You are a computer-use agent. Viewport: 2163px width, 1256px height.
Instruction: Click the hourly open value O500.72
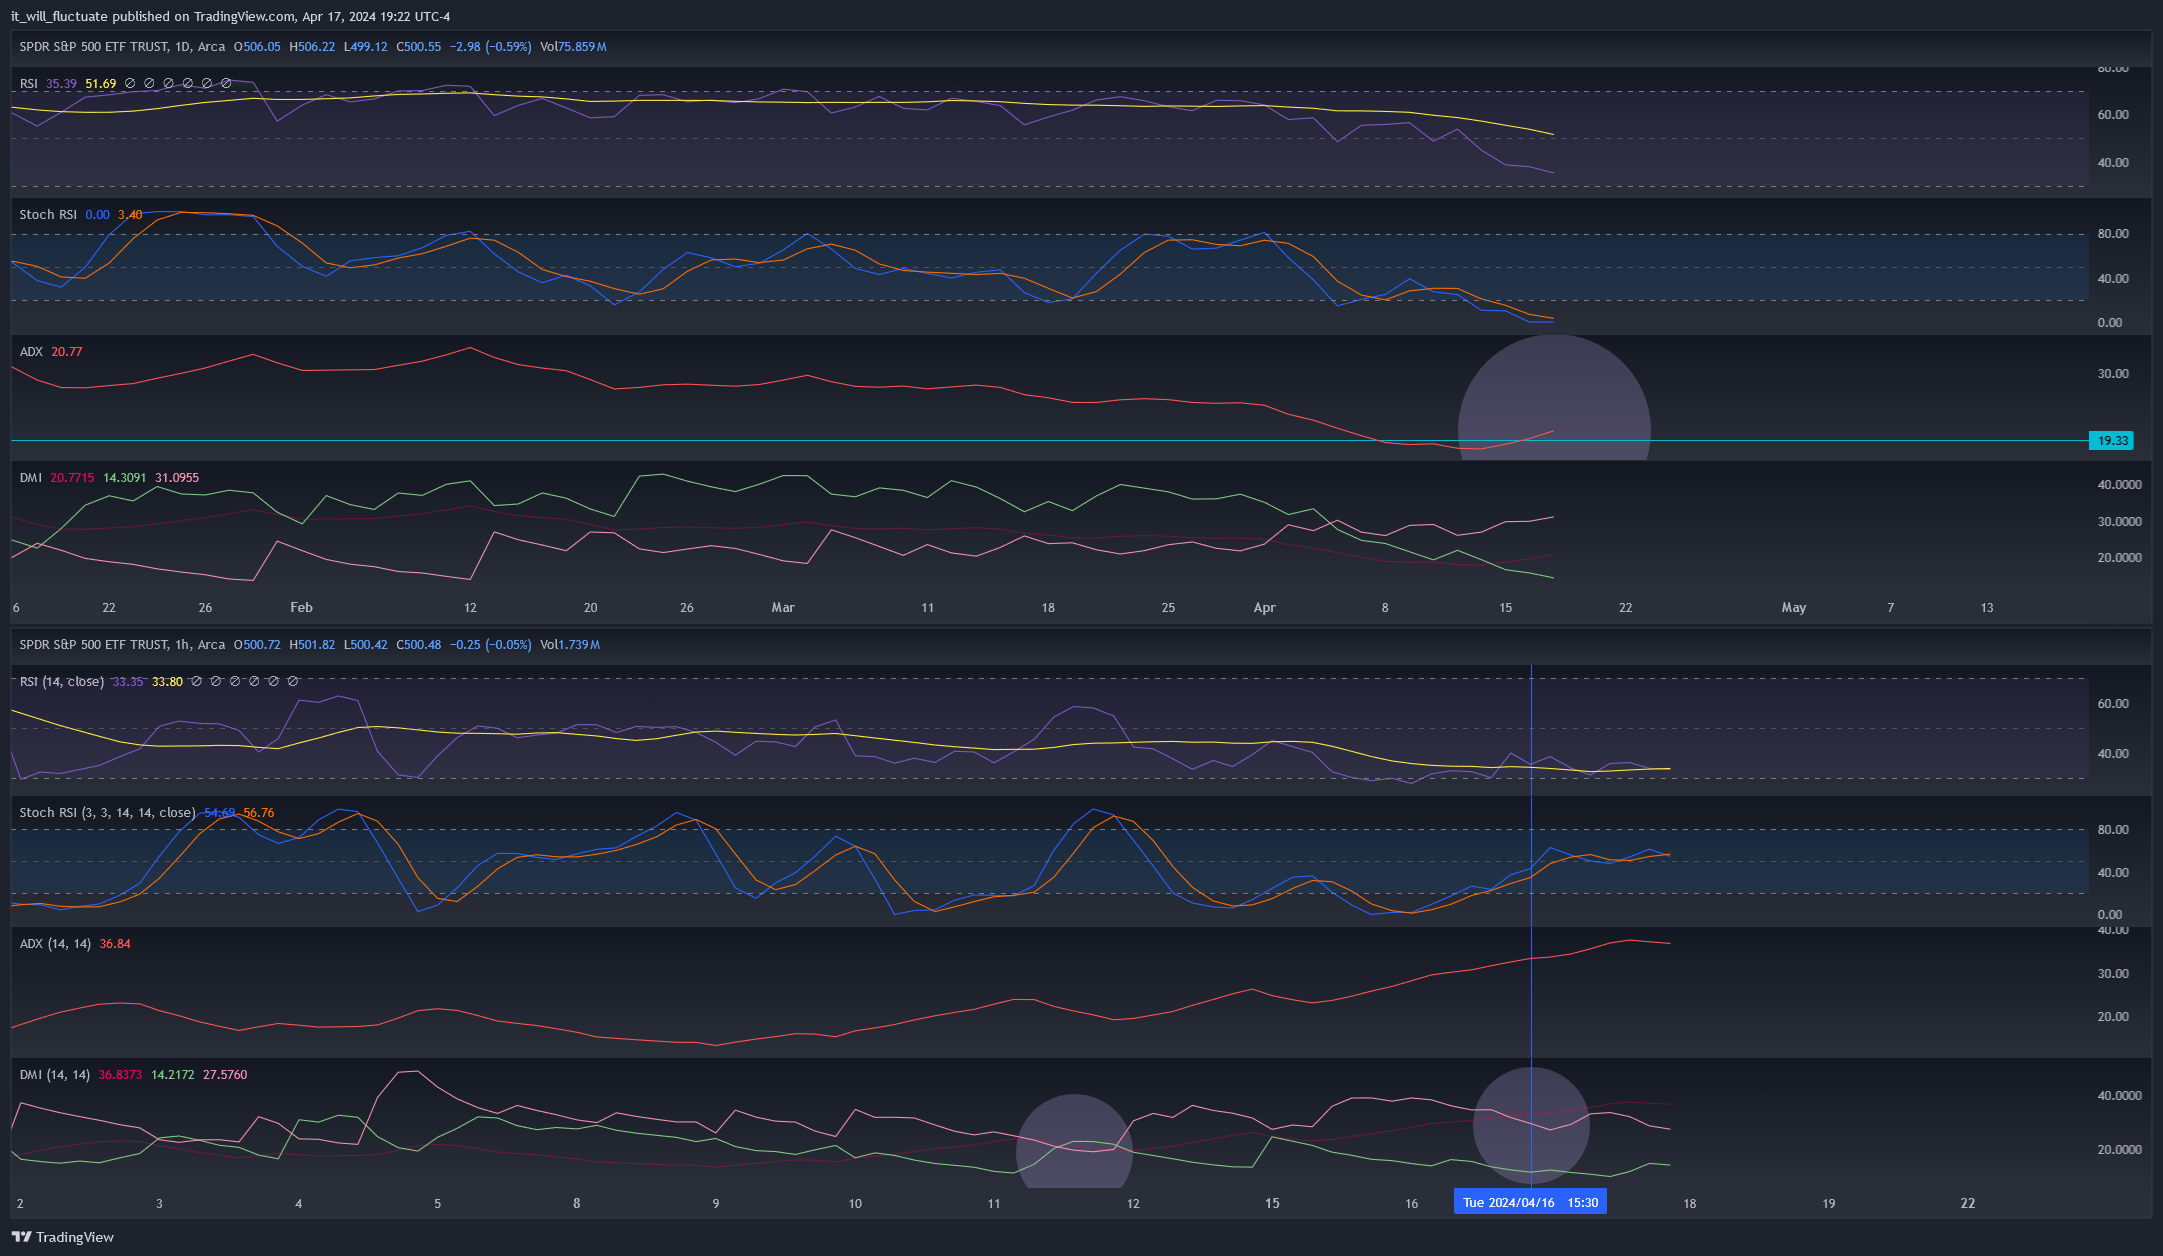[257, 645]
